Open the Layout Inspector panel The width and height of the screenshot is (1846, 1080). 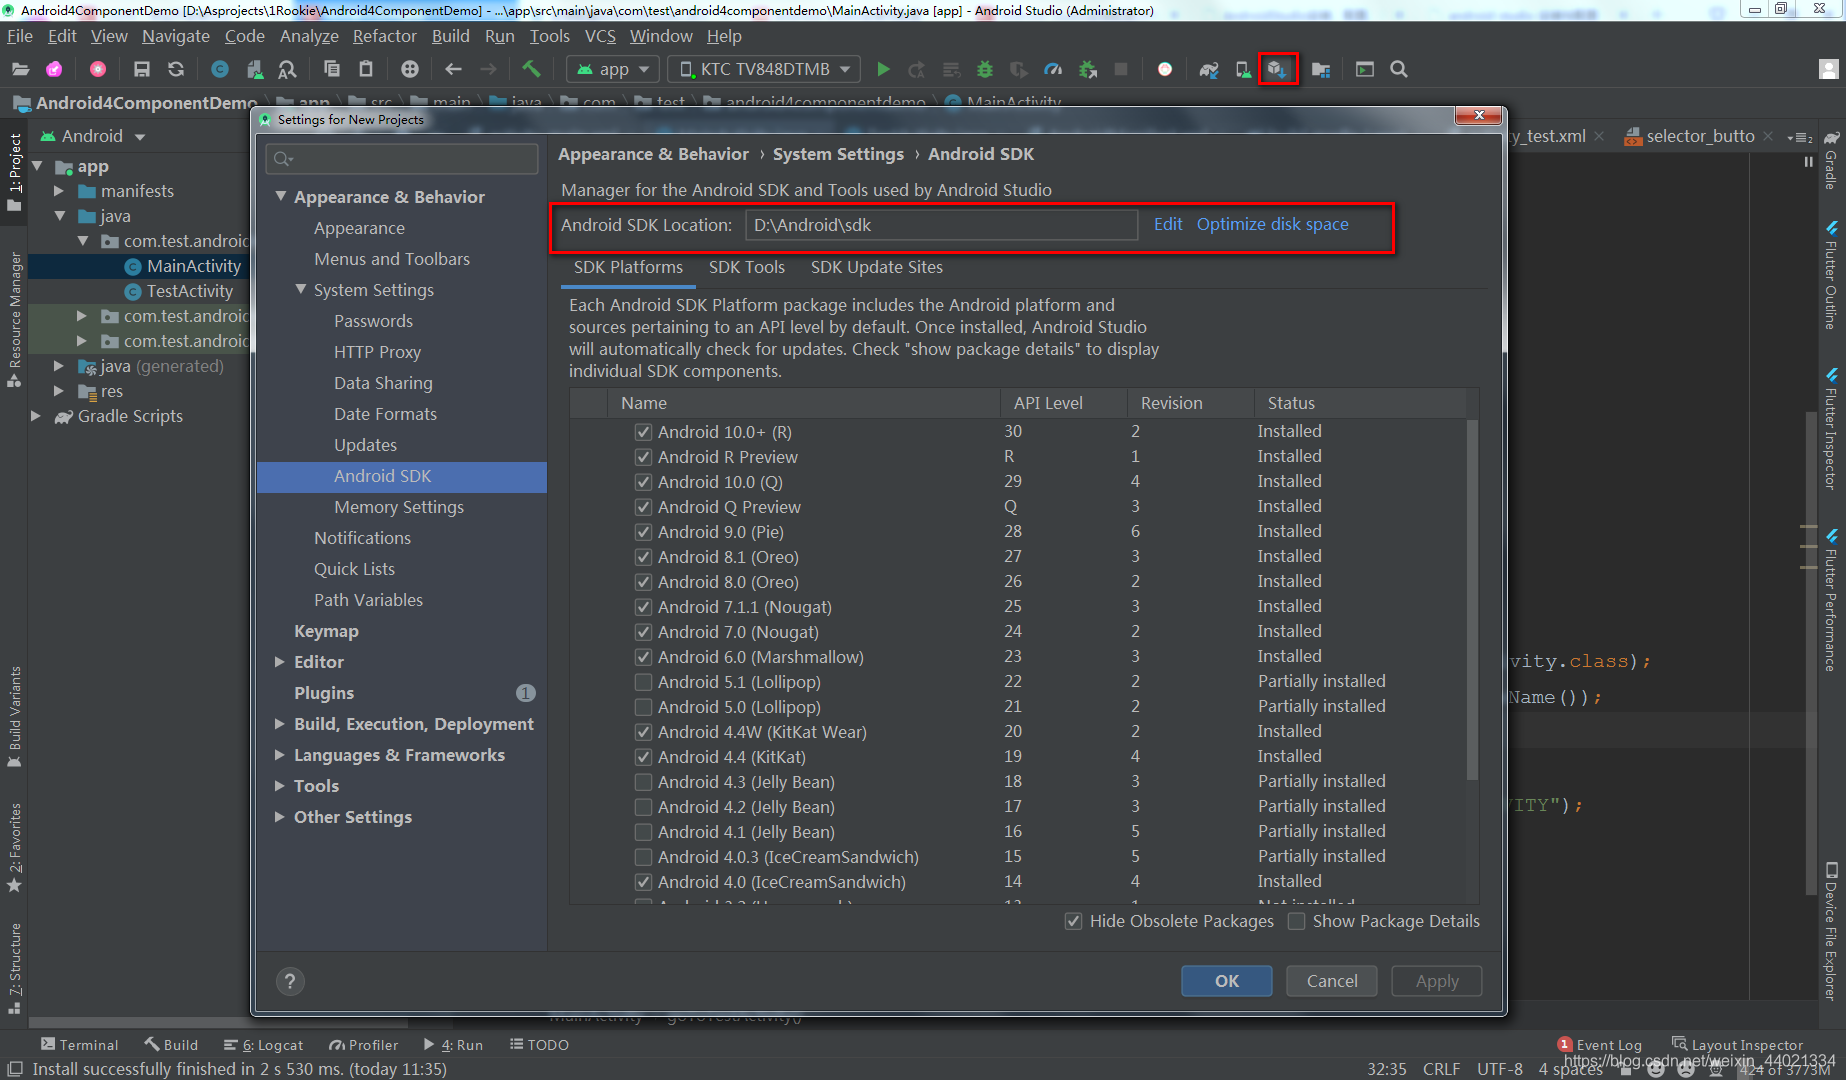(x=1737, y=1044)
